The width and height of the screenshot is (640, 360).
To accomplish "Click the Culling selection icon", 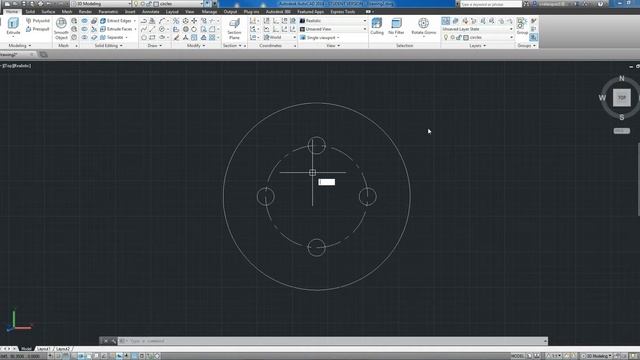I will point(377,27).
